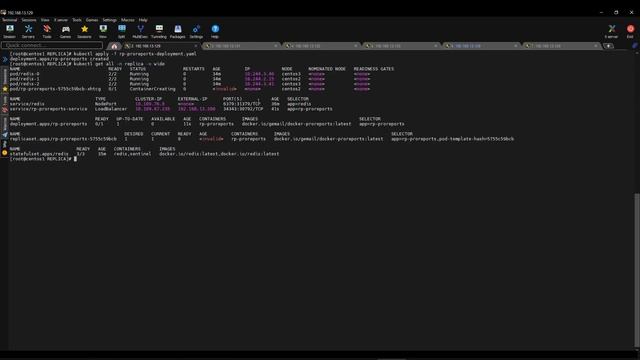
Task: Open the View menu
Action: [45, 20]
